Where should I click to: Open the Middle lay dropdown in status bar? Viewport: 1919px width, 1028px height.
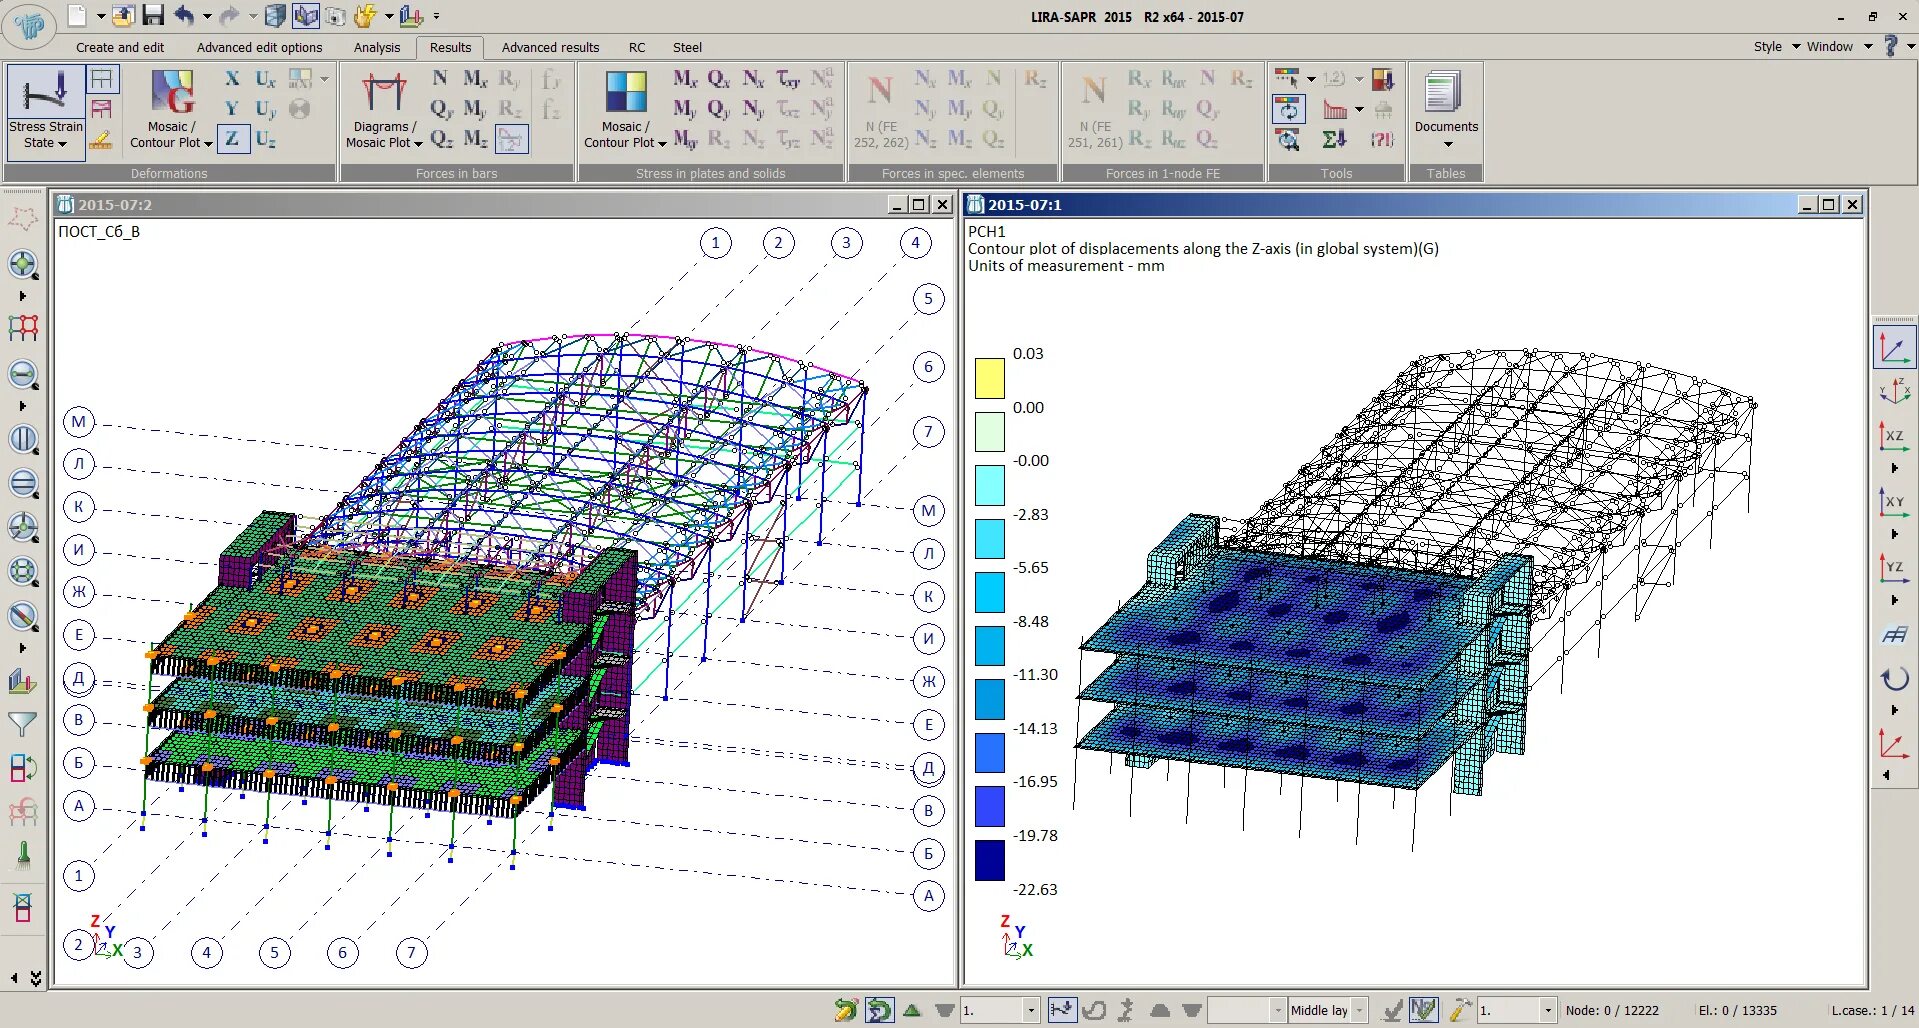coord(1360,1010)
